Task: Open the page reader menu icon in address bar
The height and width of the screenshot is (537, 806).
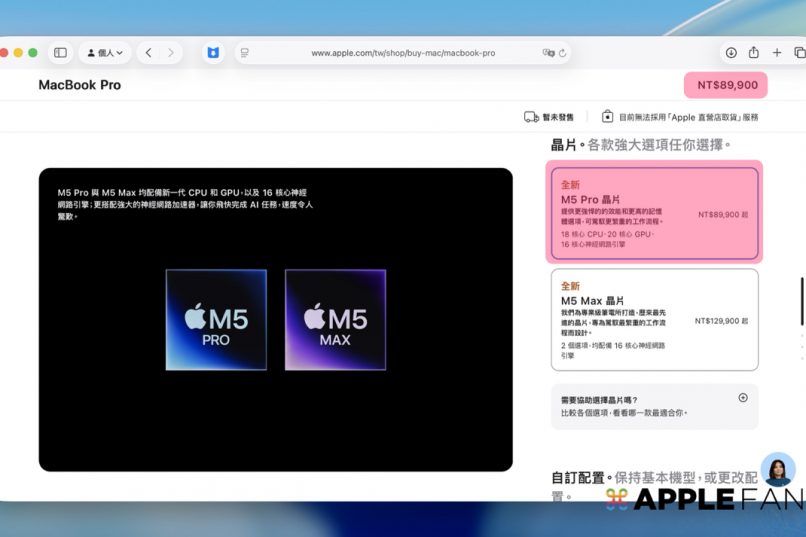Action: tap(245, 53)
